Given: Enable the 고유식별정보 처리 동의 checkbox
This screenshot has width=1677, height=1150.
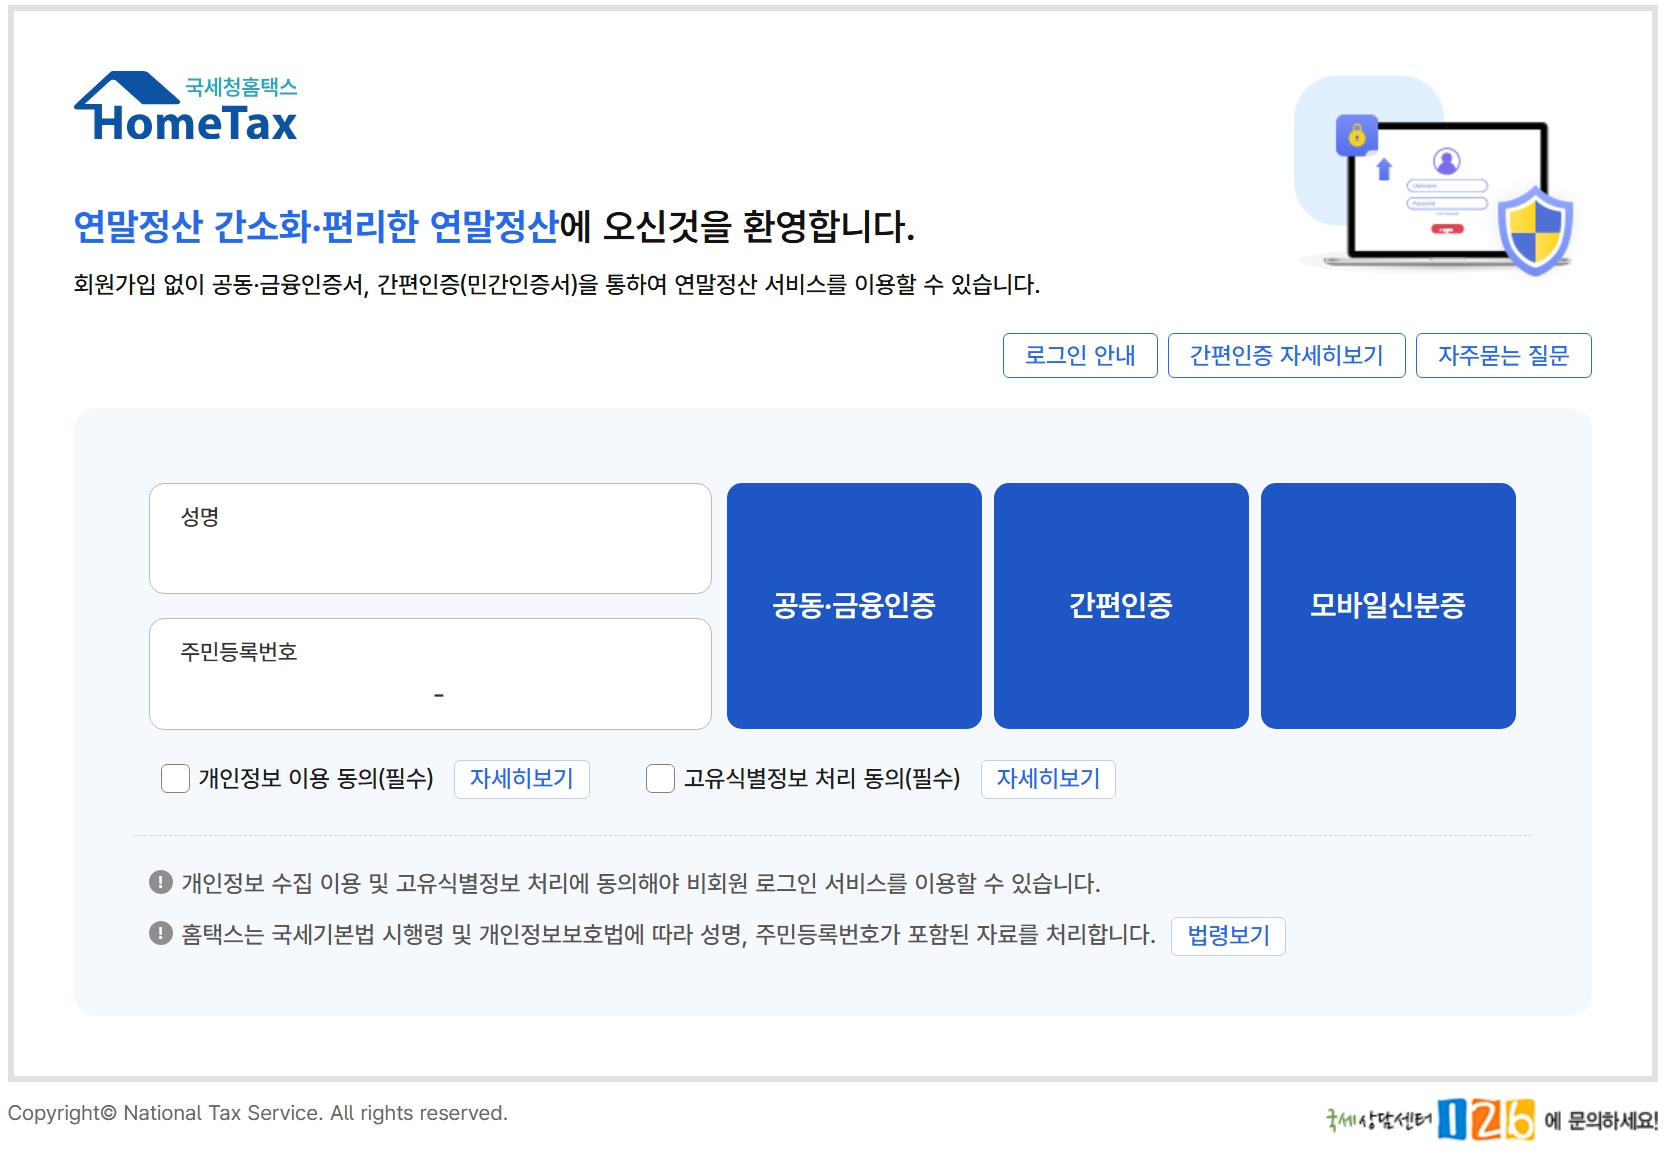Looking at the screenshot, I should tap(661, 779).
